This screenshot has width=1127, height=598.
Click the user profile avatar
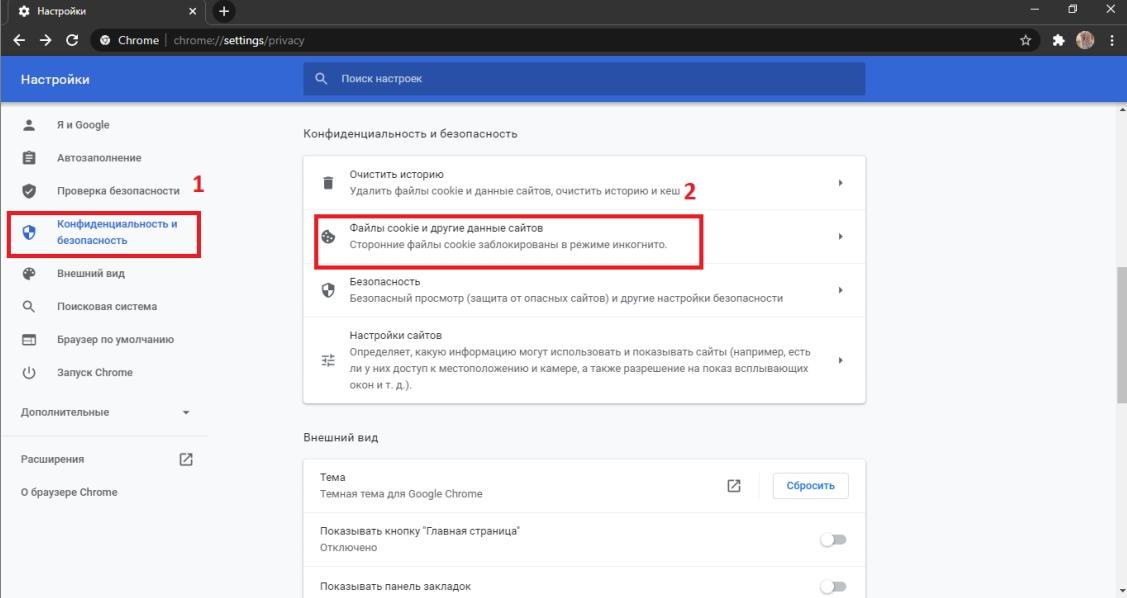(x=1085, y=40)
